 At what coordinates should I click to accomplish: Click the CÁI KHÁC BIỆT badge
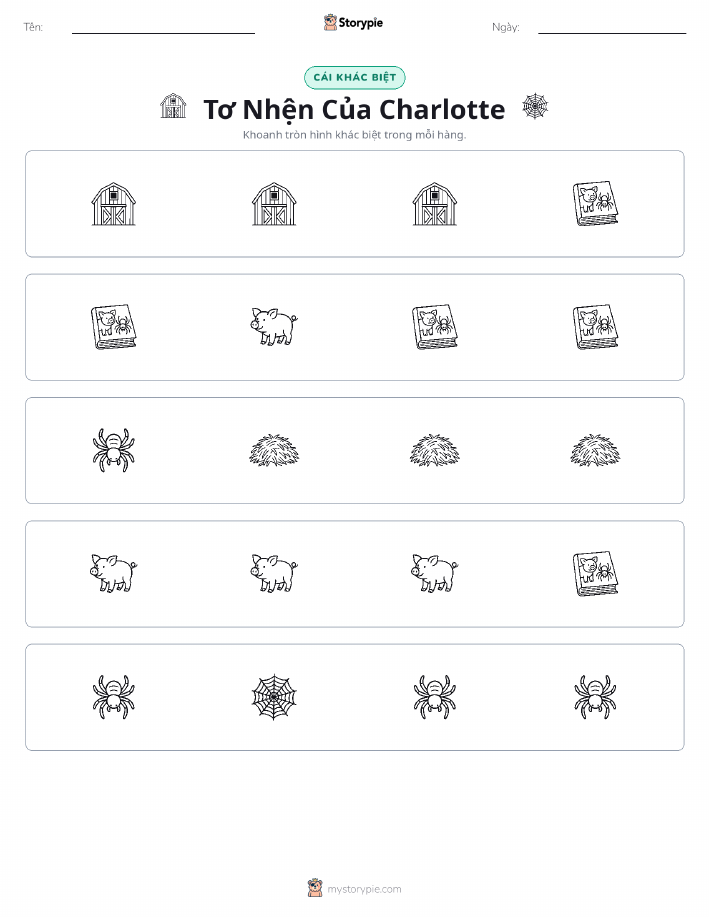(x=354, y=77)
